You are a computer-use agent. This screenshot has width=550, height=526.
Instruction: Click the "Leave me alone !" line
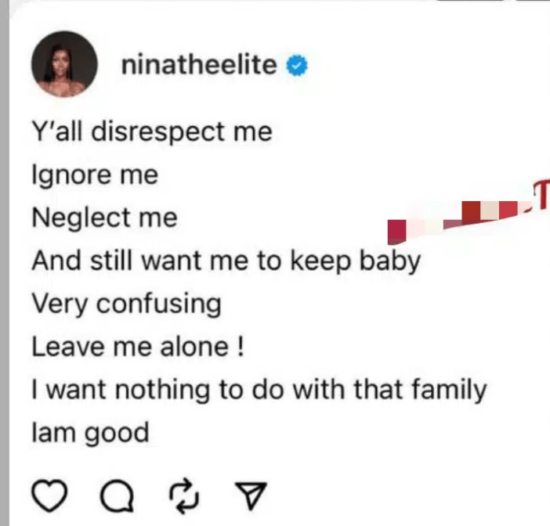138,347
